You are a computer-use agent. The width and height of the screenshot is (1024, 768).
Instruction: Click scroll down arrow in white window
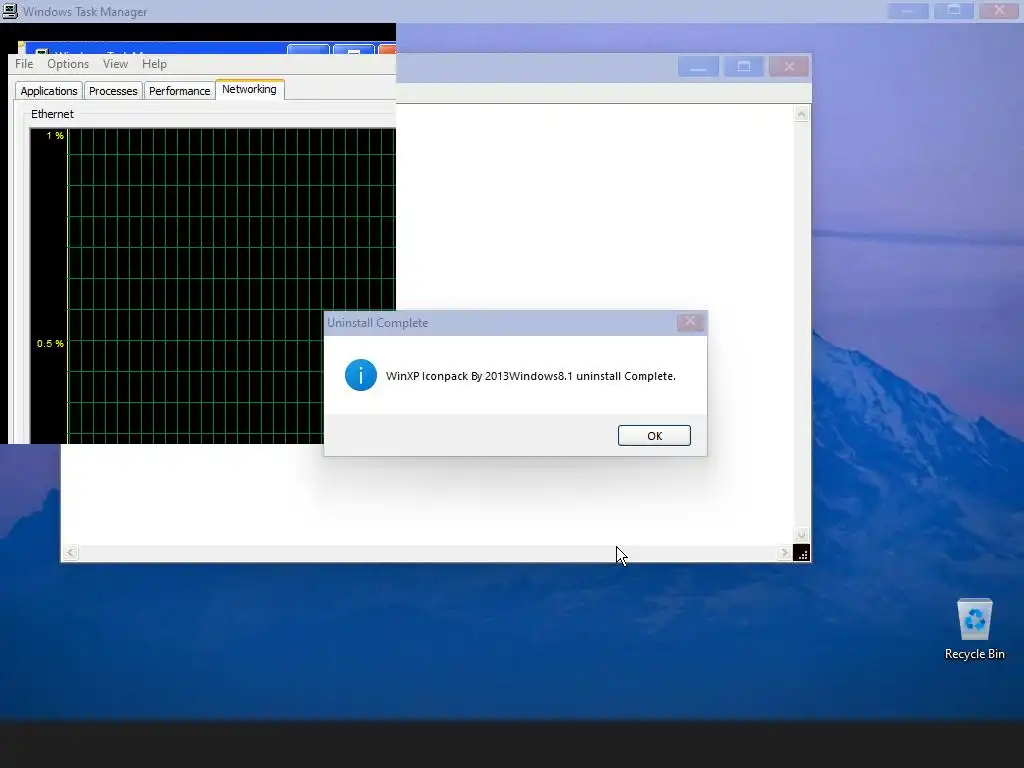[801, 536]
